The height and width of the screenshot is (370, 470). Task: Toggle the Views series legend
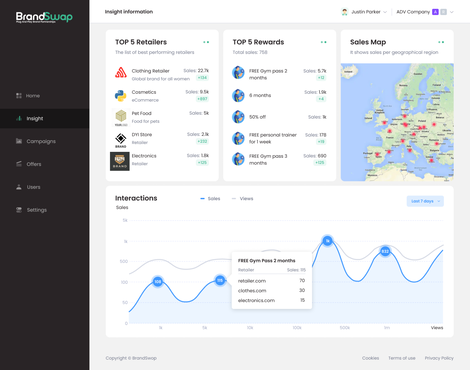(x=242, y=199)
